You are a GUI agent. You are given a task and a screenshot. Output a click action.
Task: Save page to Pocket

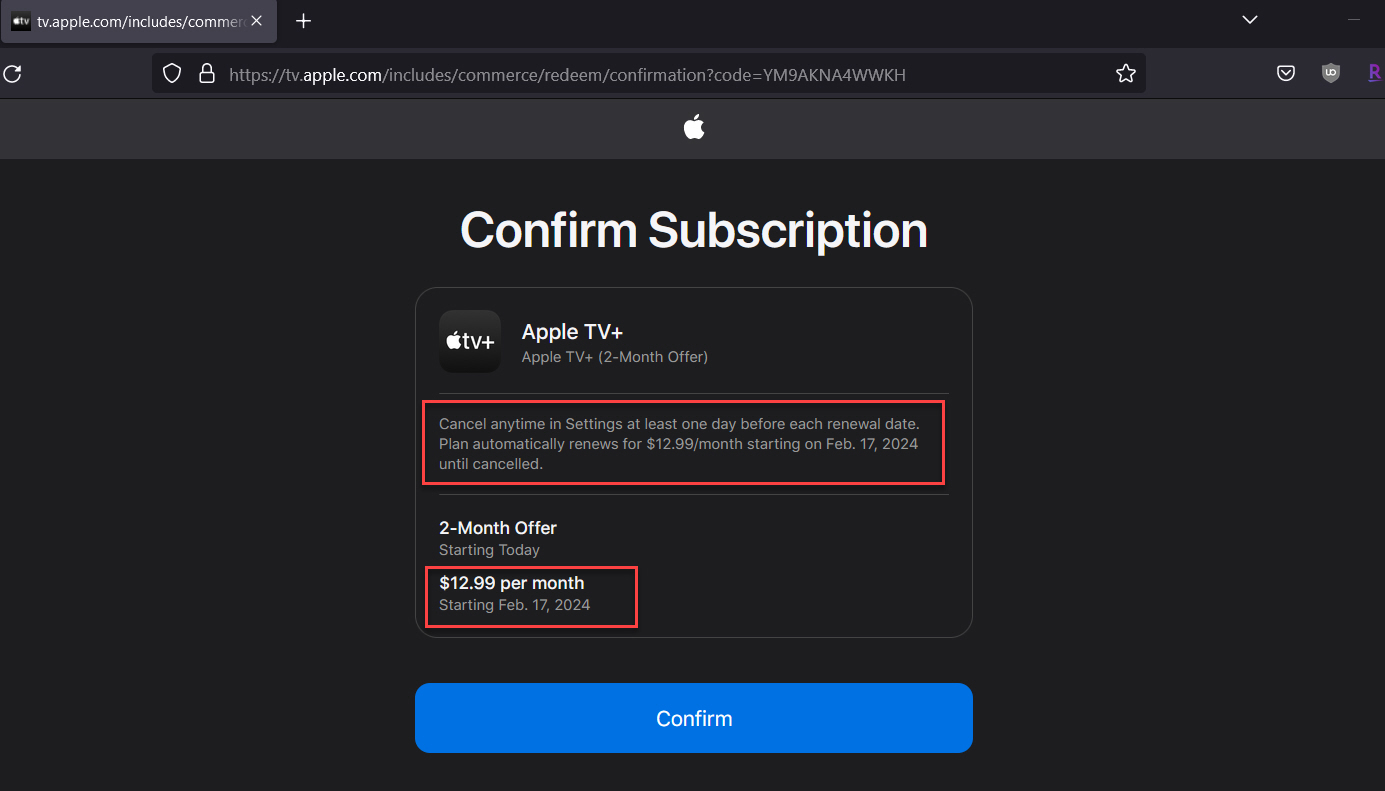tap(1286, 73)
